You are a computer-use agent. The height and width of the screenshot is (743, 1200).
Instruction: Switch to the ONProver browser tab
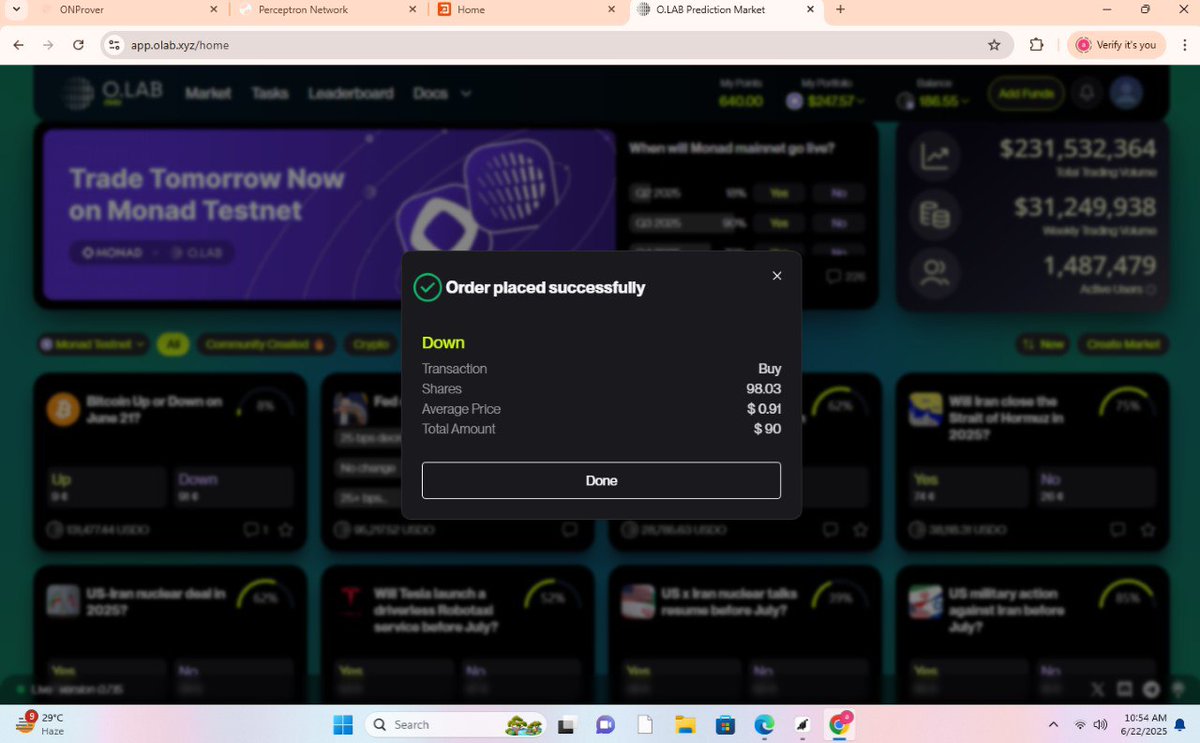click(x=125, y=10)
